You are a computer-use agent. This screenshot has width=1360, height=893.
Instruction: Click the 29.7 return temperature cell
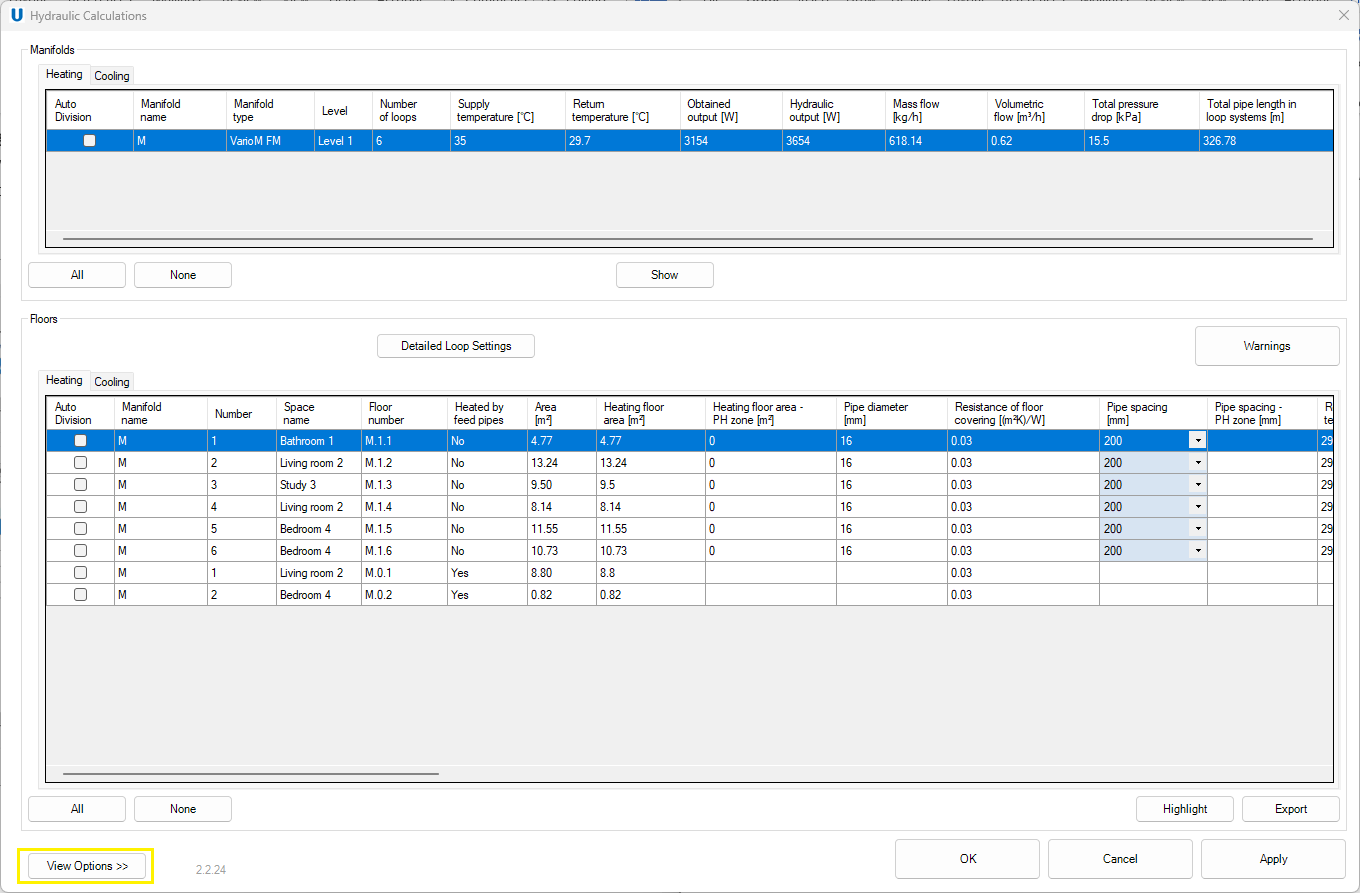623,141
